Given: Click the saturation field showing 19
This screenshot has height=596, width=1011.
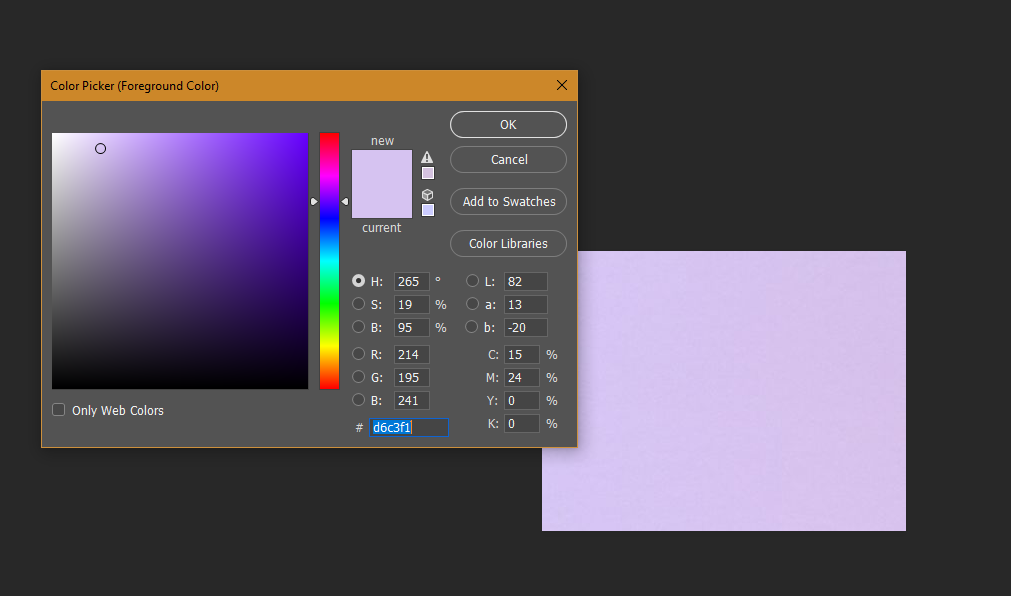Looking at the screenshot, I should click(x=411, y=304).
